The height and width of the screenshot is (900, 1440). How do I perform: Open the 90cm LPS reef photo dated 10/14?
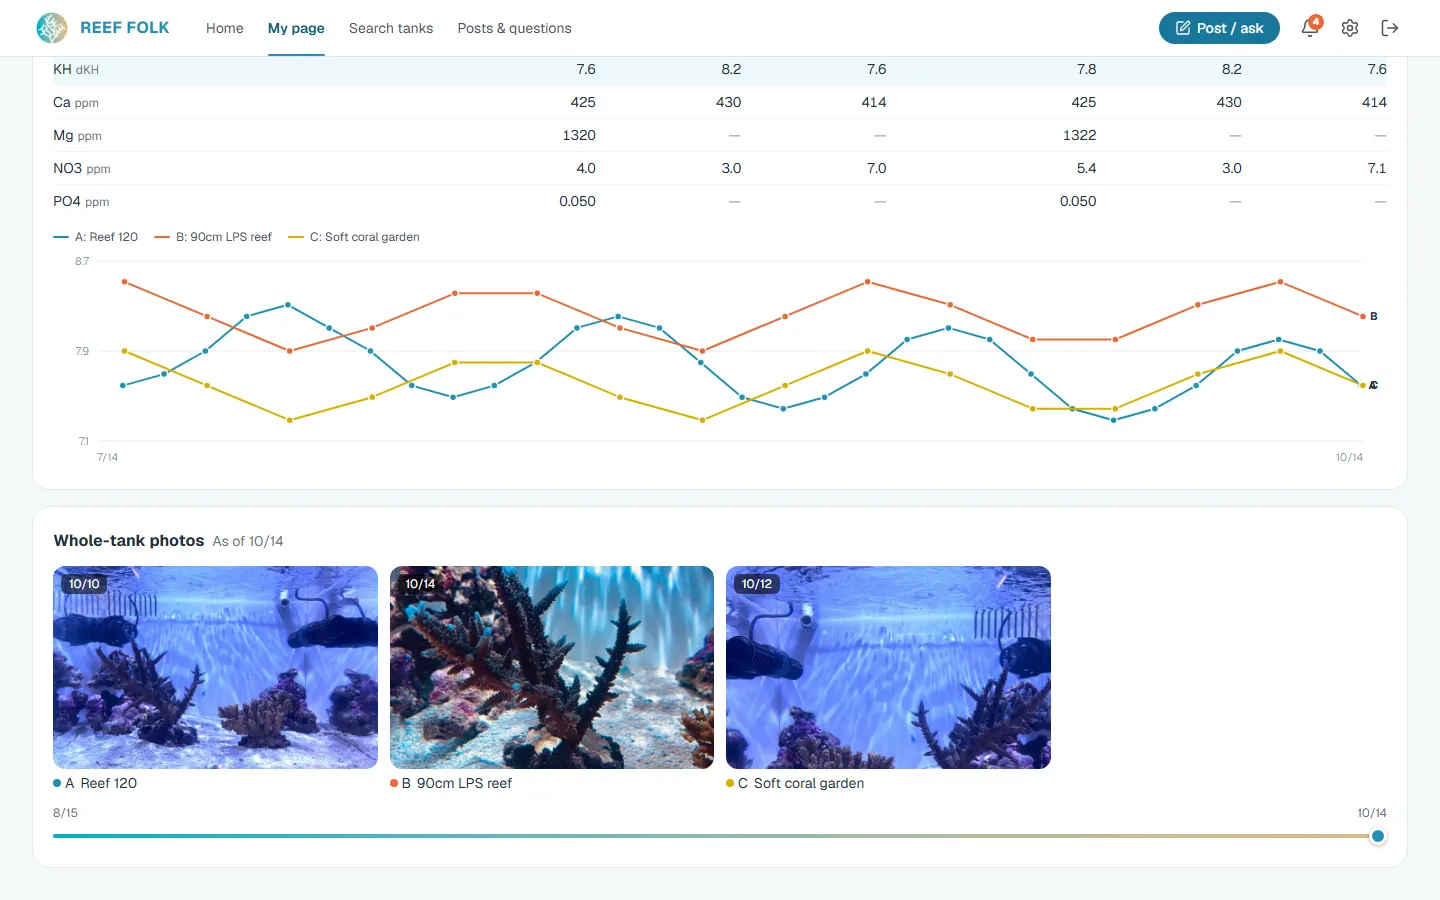[x=552, y=667]
